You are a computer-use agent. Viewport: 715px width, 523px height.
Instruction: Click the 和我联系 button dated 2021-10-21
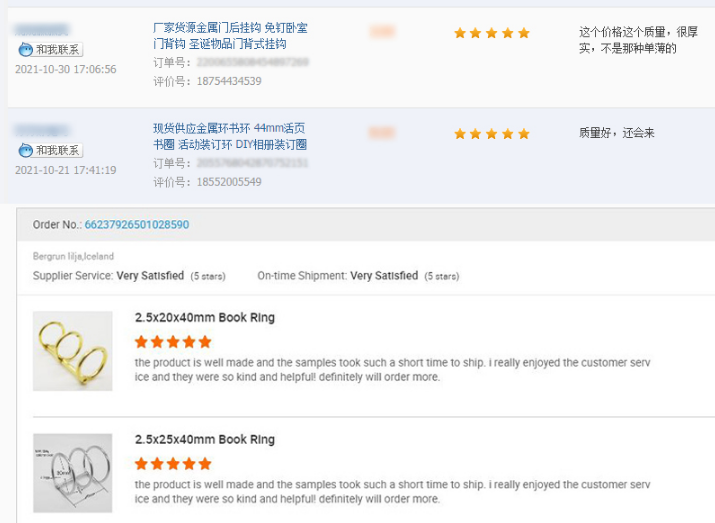tap(51, 150)
